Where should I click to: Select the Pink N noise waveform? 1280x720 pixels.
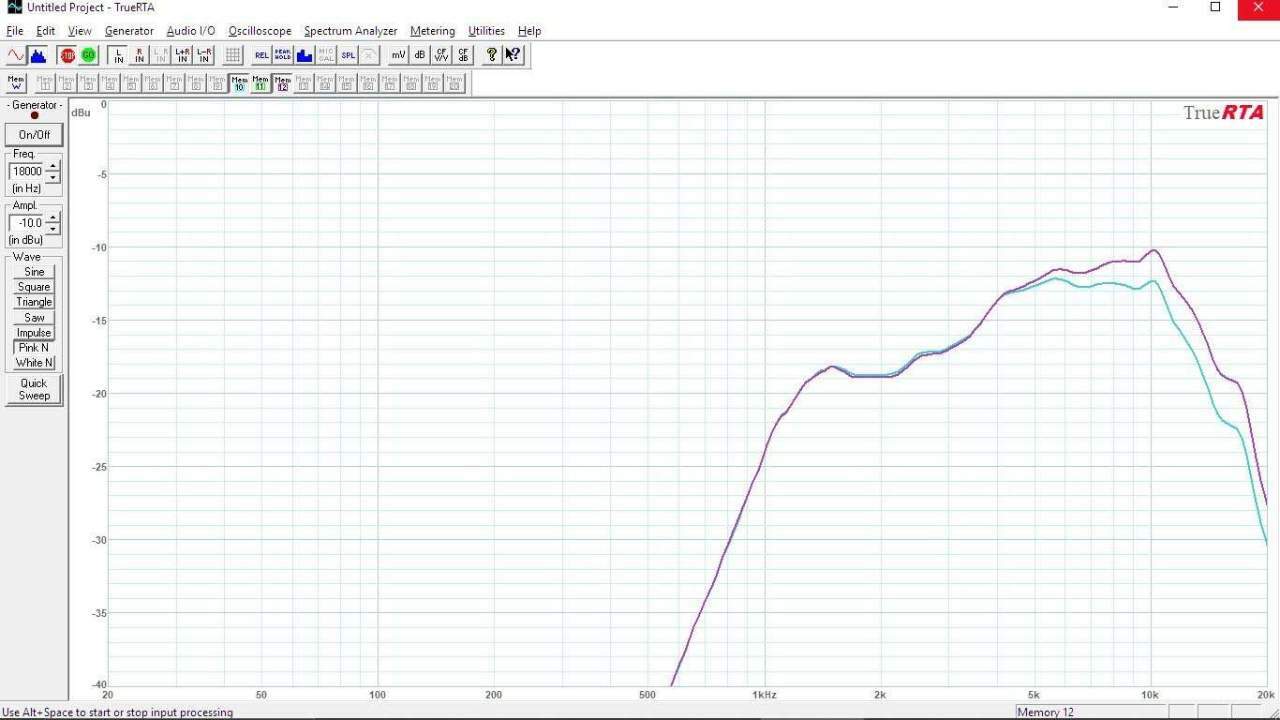34,348
